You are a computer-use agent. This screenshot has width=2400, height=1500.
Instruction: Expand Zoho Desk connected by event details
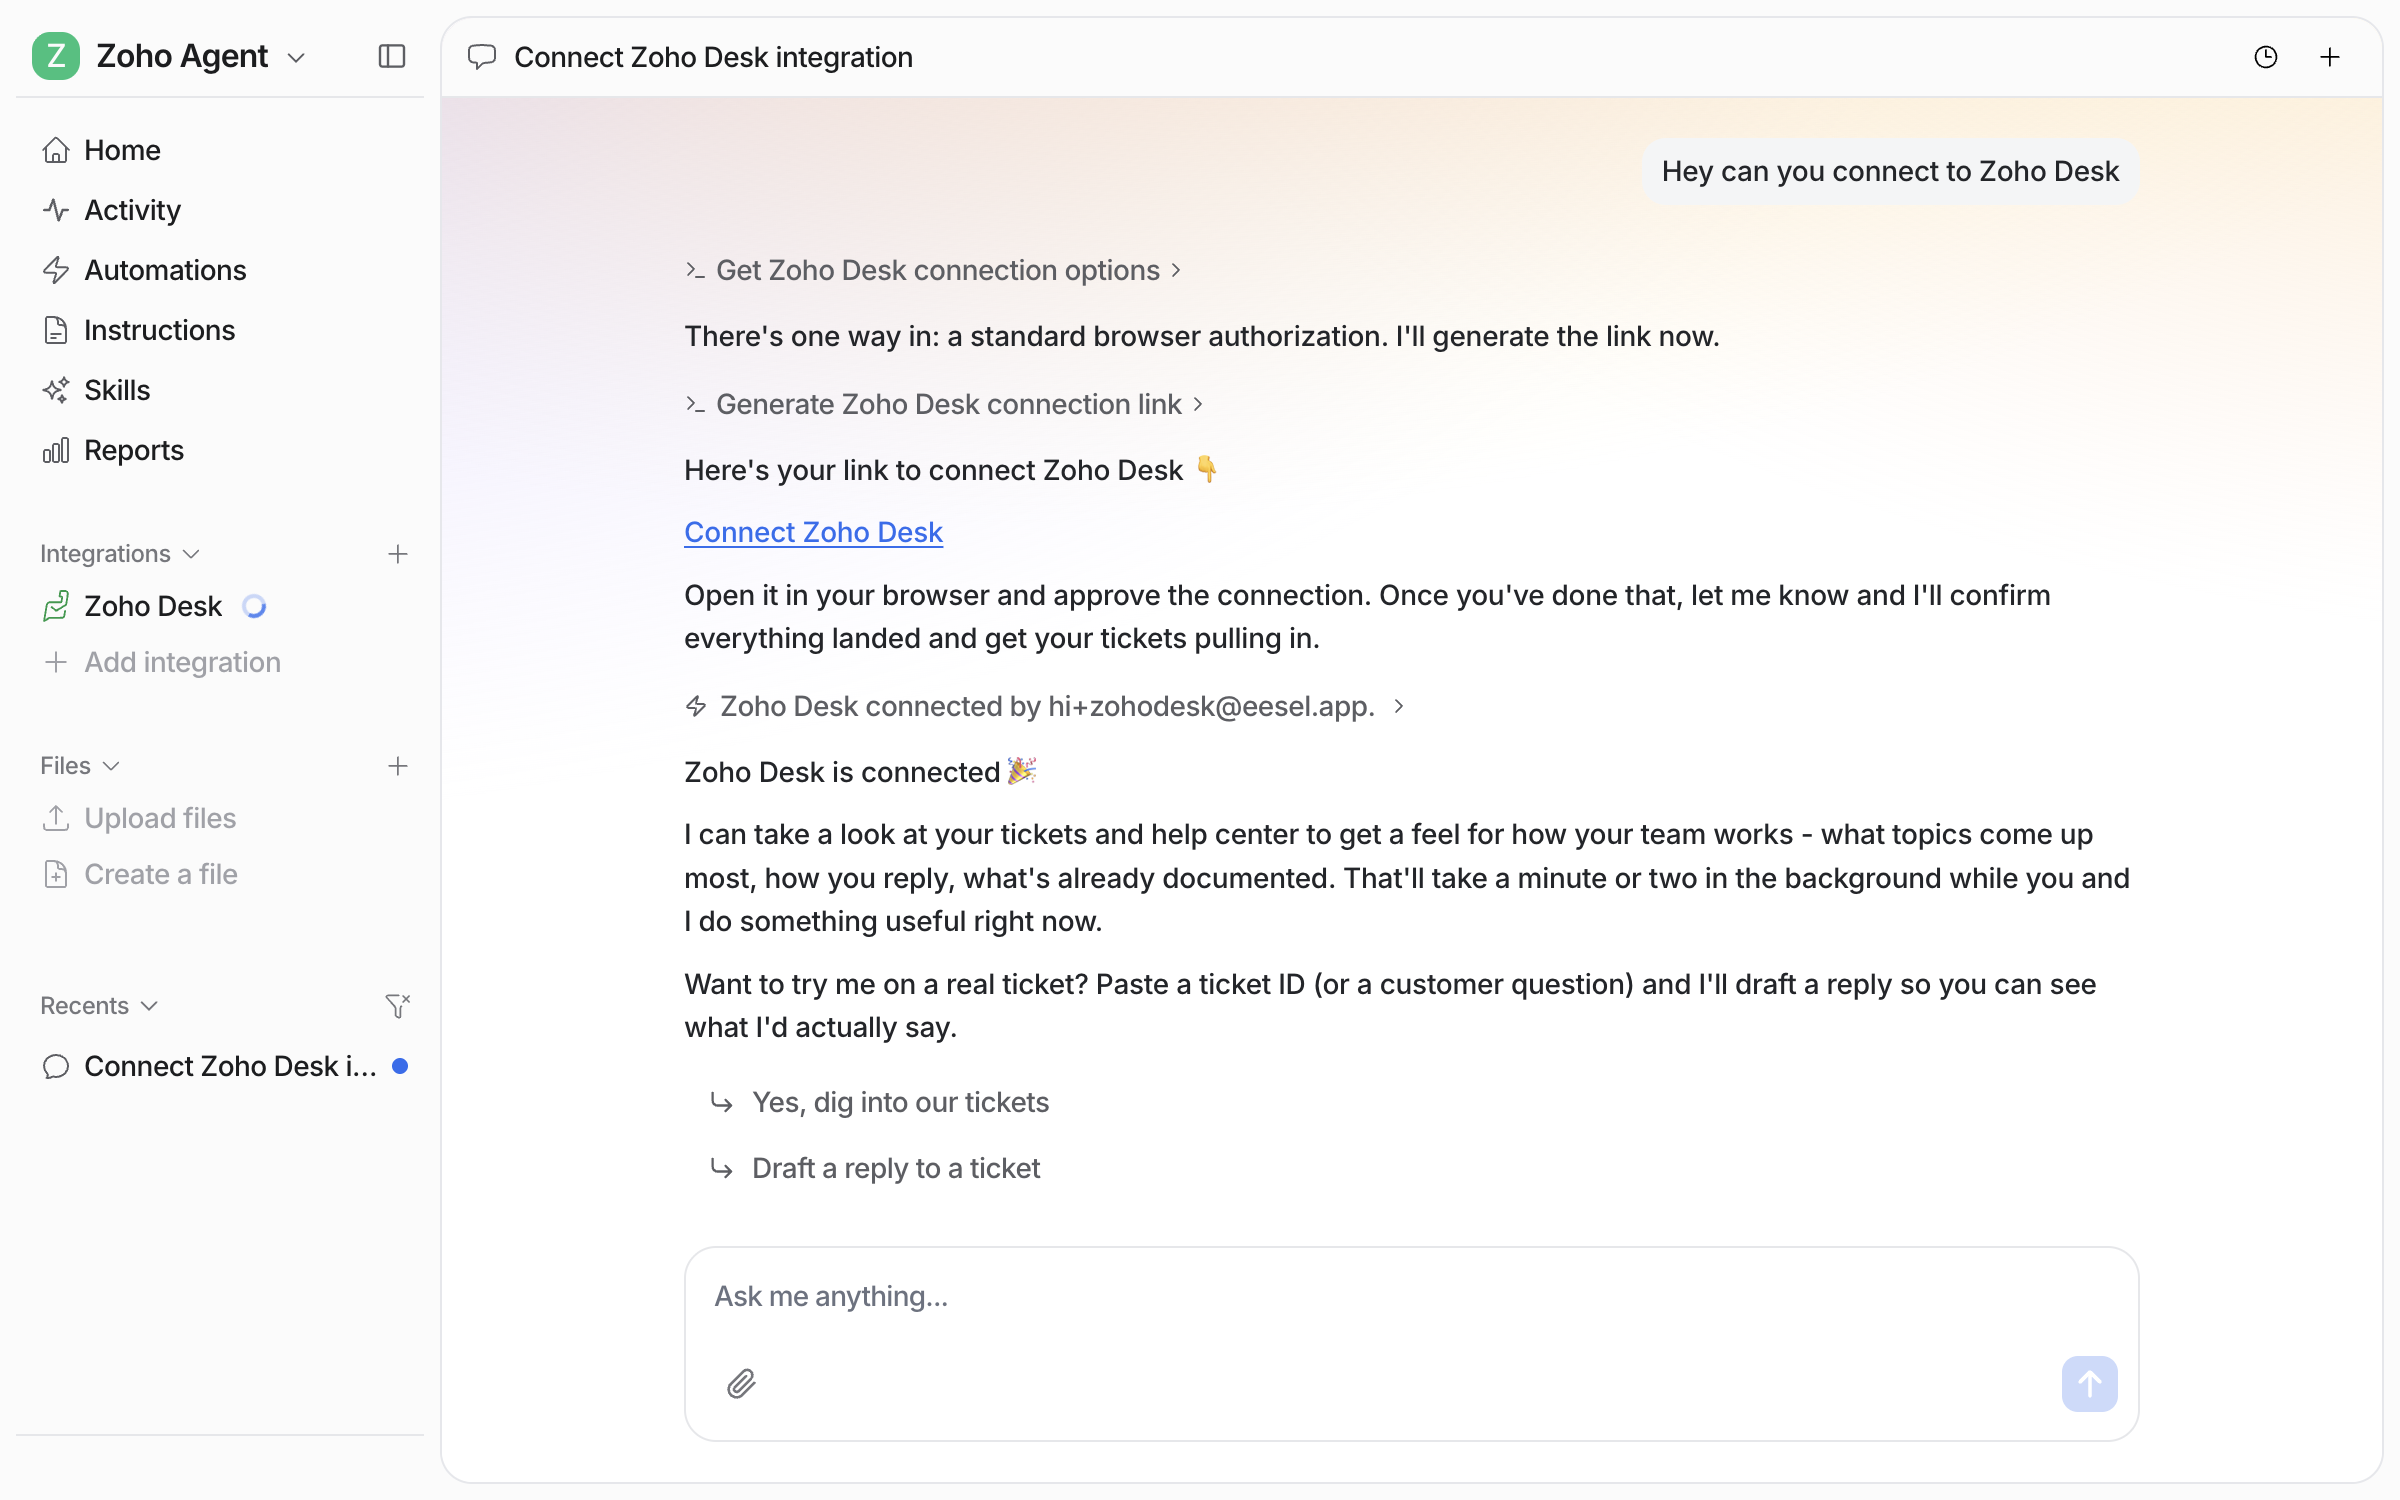click(x=1045, y=706)
